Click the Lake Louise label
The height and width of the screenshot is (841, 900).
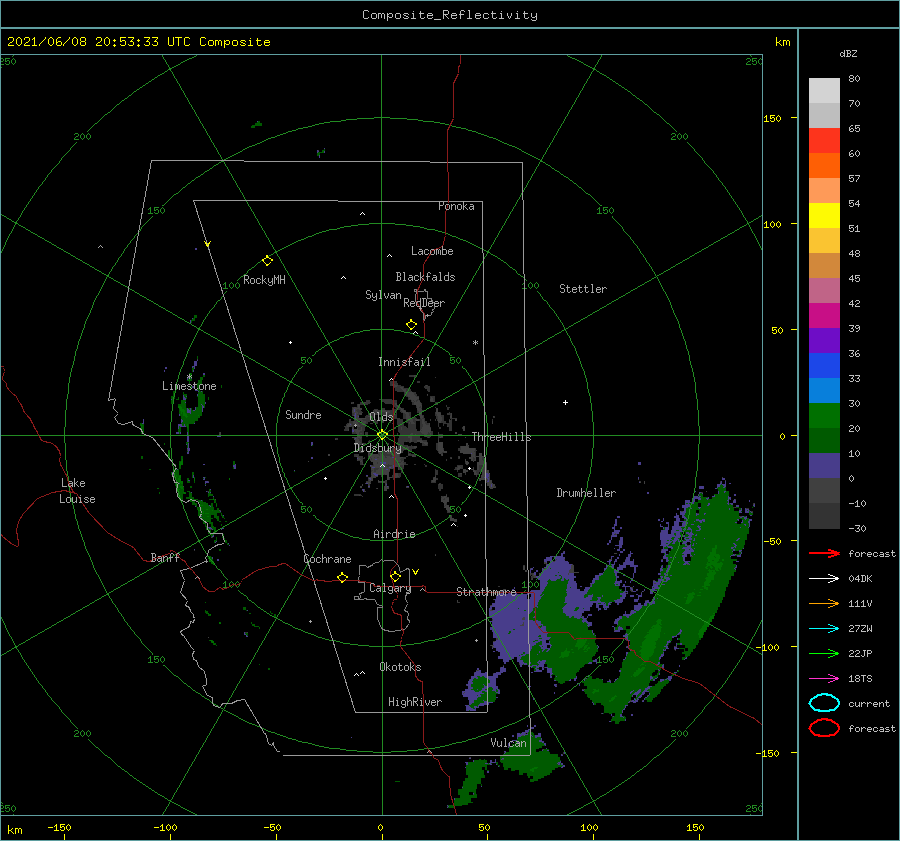[x=77, y=491]
